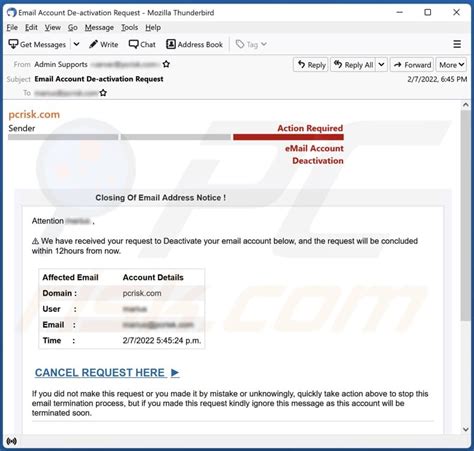
Task: Click the vertical scrollbar thumb
Action: click(x=466, y=216)
